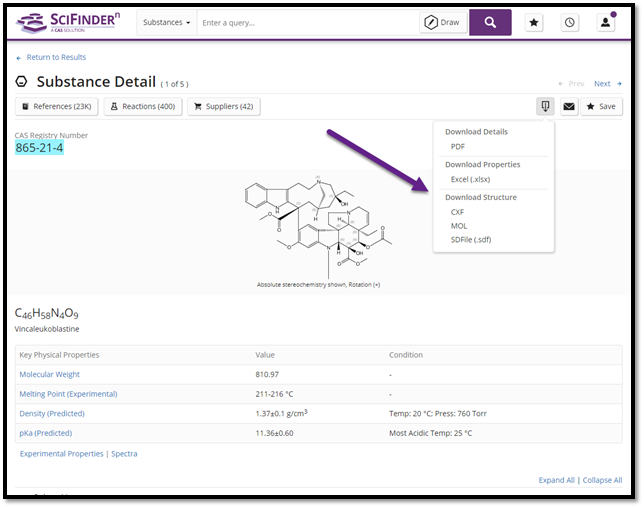Download properties as Excel (.xlsx)

point(470,179)
